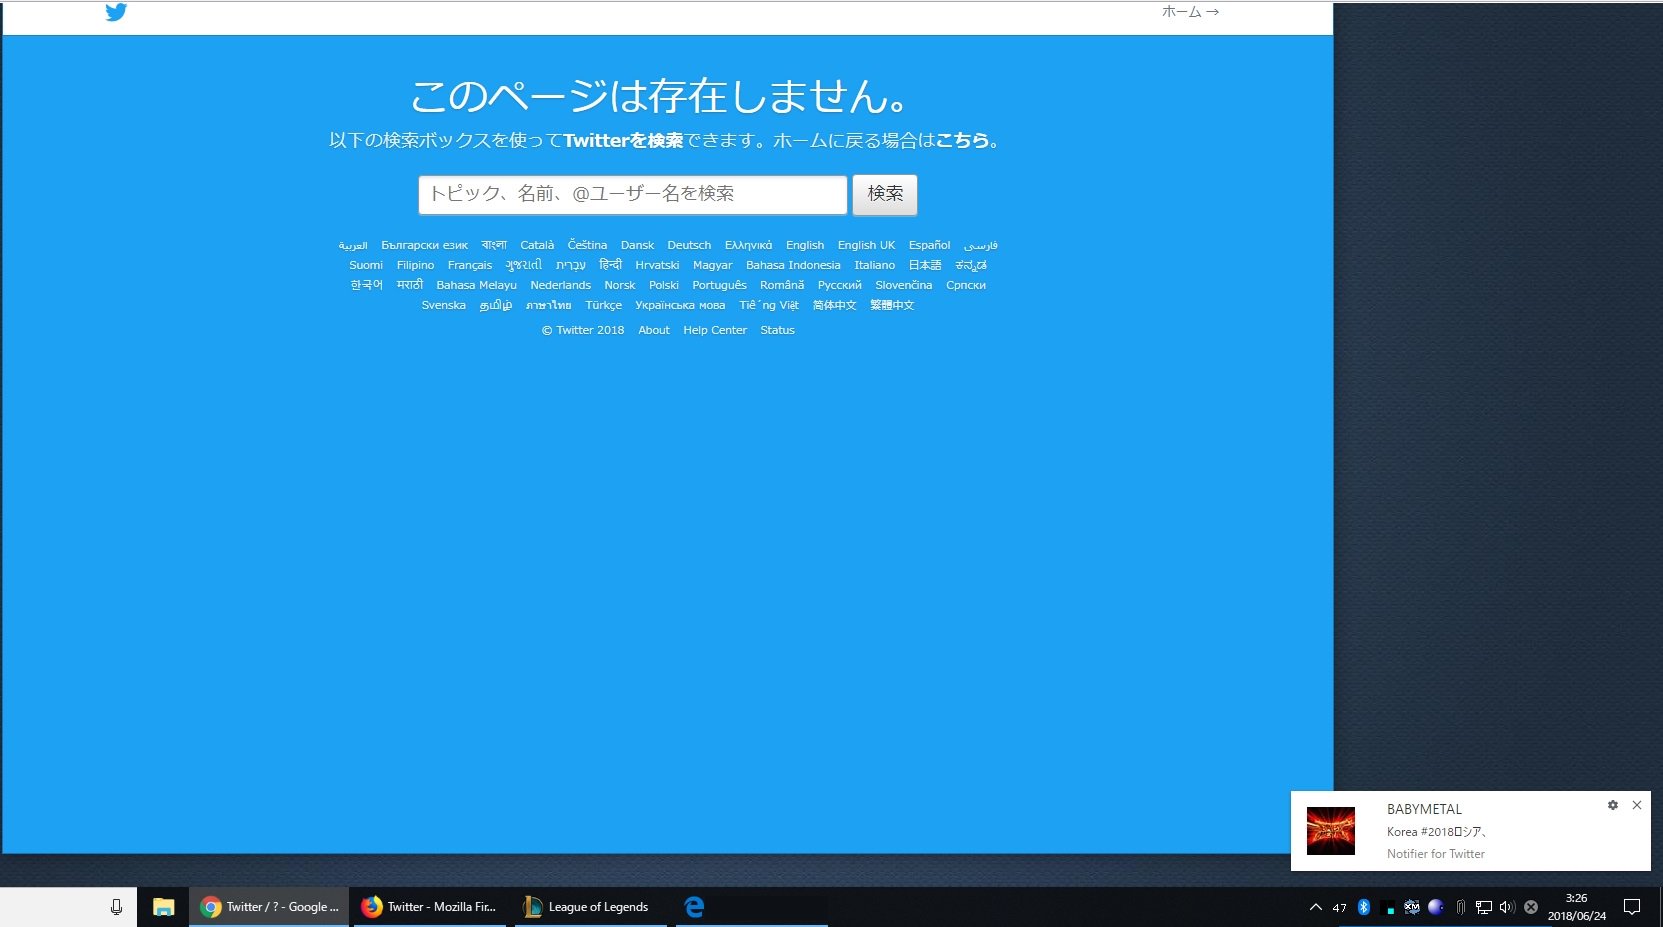This screenshot has height=927, width=1663.
Task: Click Bluetooth tray icon
Action: click(x=1364, y=907)
